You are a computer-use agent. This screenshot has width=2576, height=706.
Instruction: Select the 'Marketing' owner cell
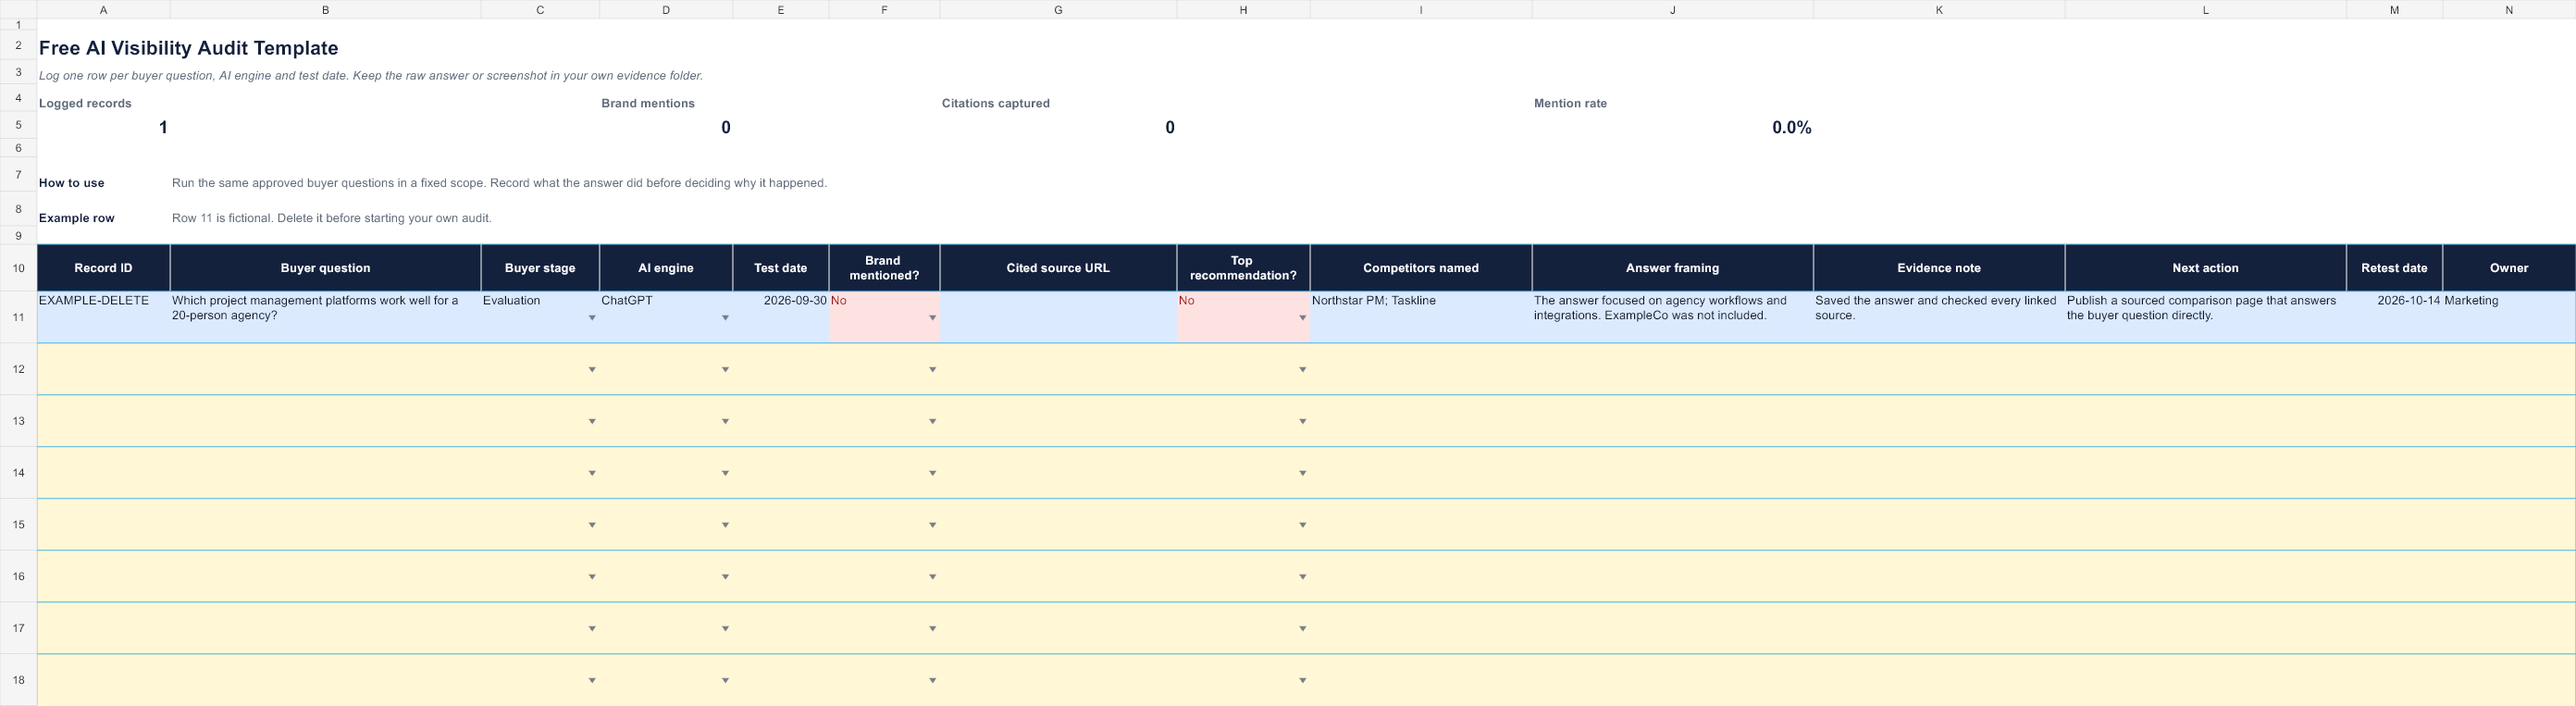[2509, 317]
